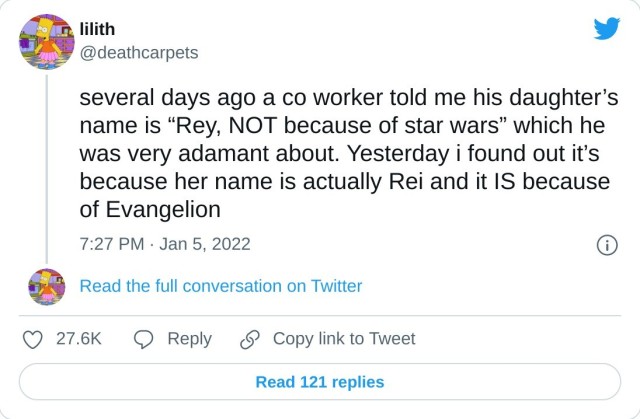
Task: Click the "Jan 5, 2022" date
Action: point(206,244)
